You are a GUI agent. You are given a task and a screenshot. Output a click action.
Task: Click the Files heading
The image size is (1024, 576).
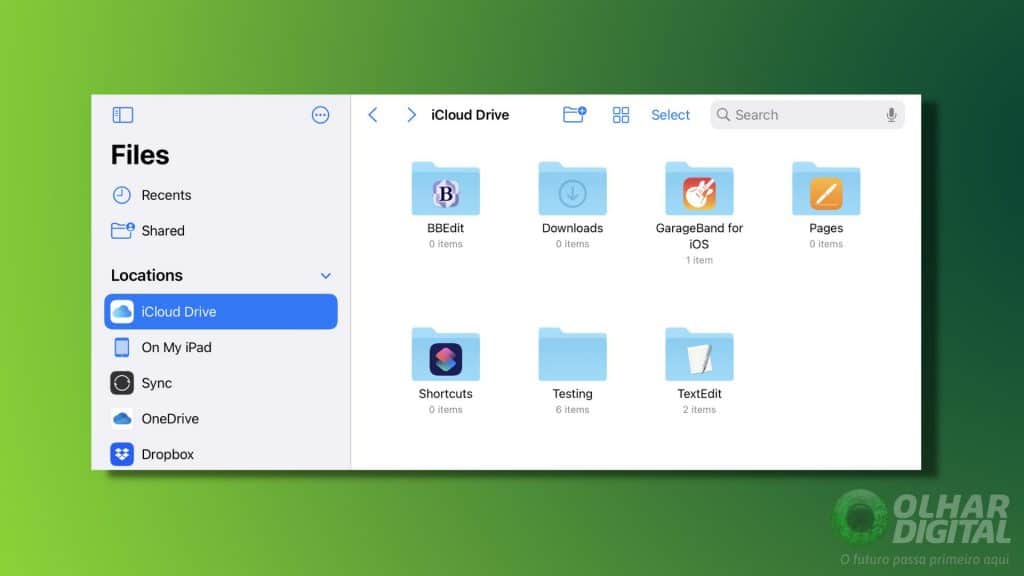pos(140,155)
